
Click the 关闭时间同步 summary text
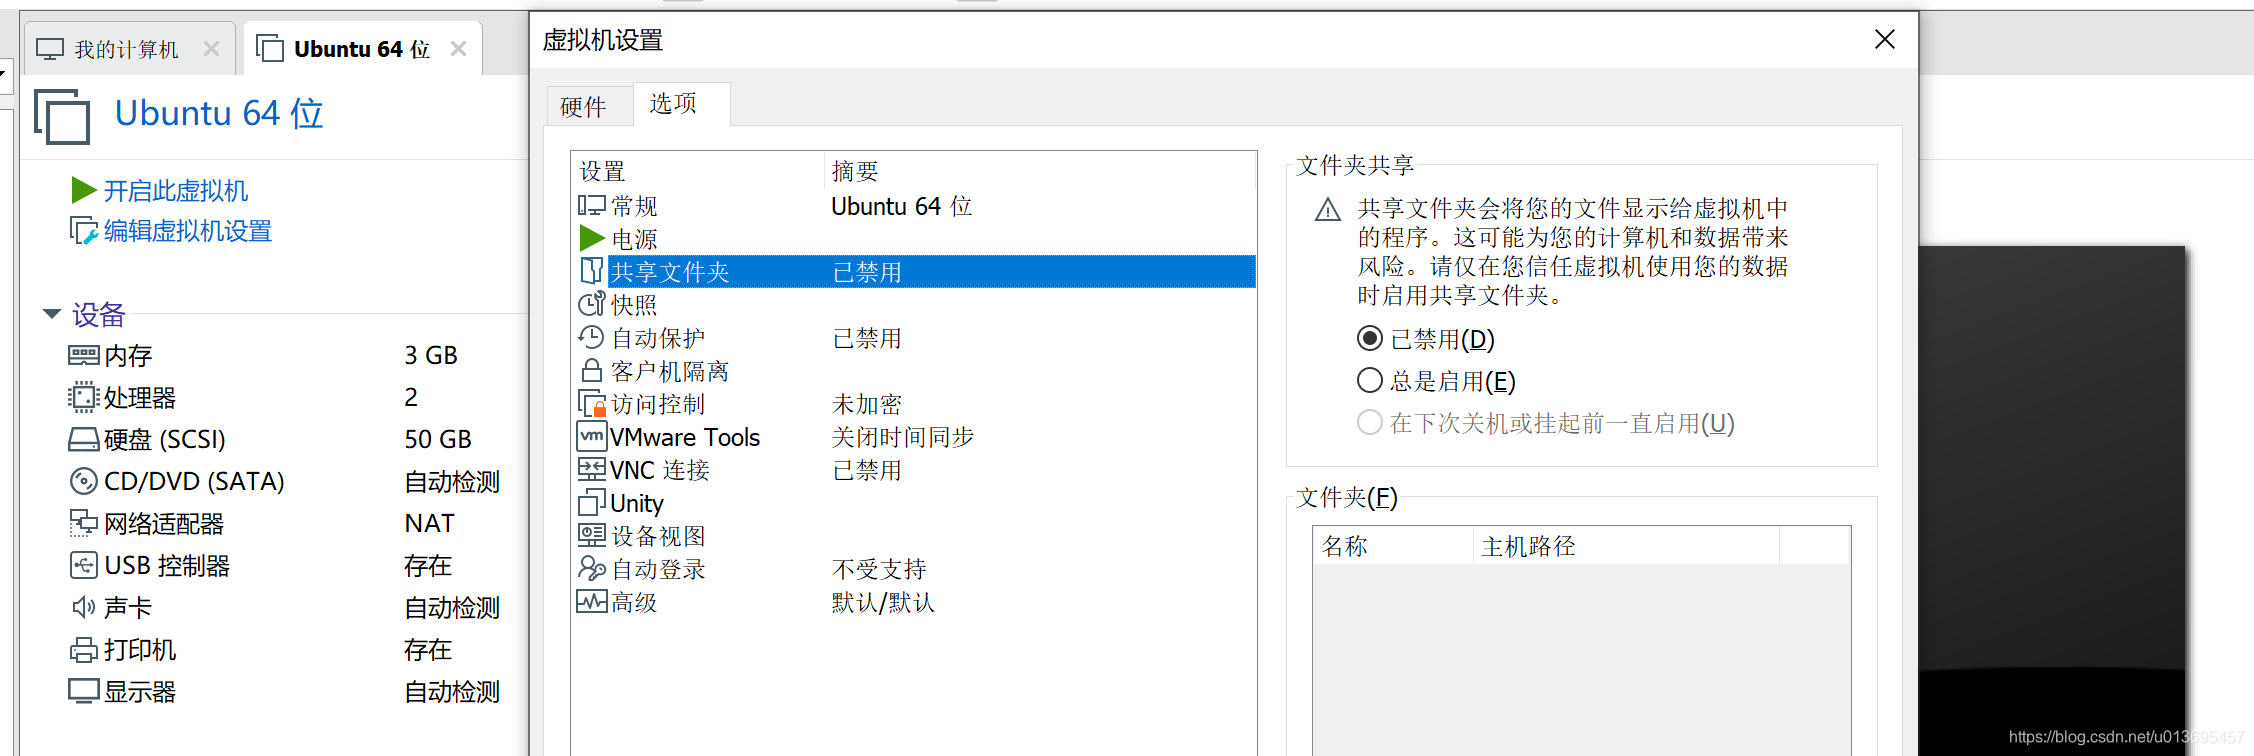tap(903, 437)
